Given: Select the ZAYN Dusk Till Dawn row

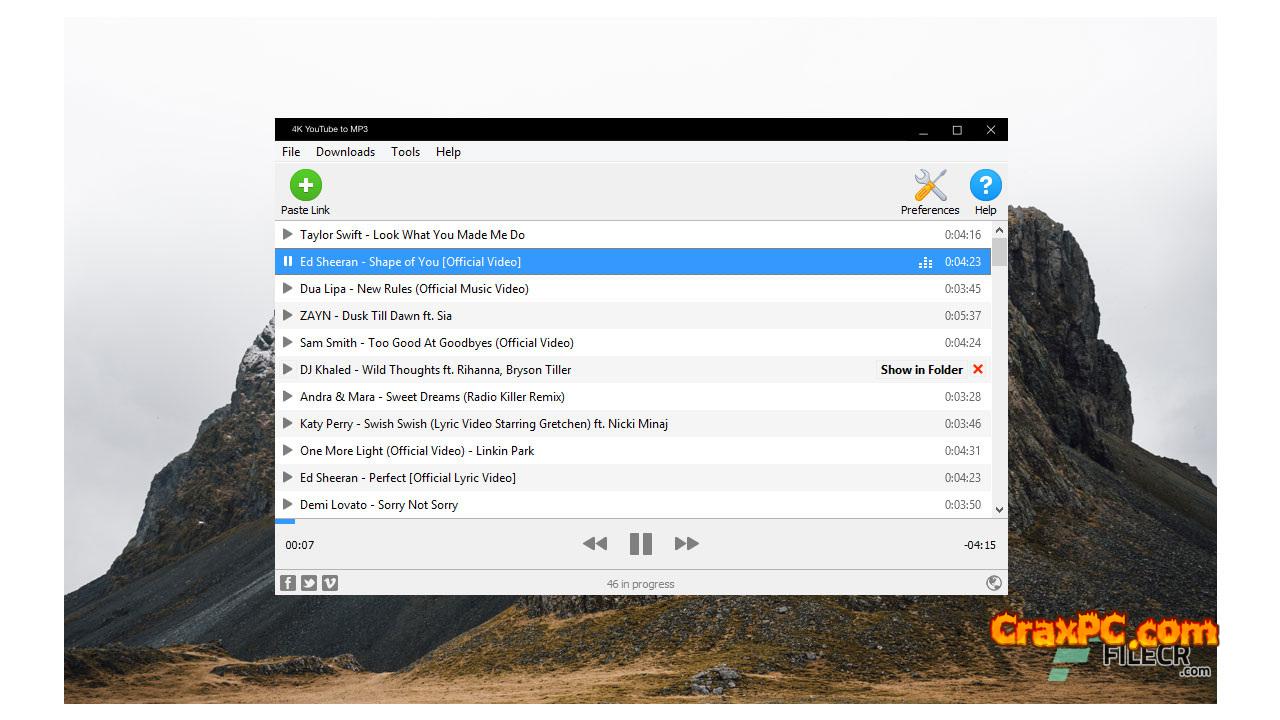Looking at the screenshot, I should coord(600,316).
